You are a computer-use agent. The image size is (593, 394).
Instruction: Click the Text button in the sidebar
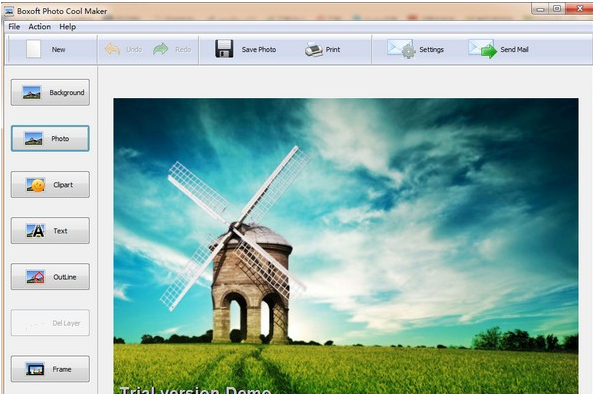tap(50, 231)
